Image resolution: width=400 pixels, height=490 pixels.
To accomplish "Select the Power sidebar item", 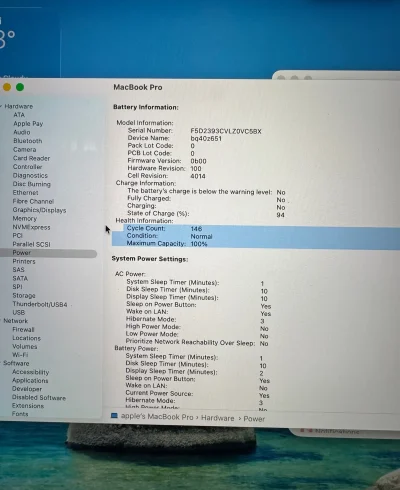I will pyautogui.click(x=48, y=253).
